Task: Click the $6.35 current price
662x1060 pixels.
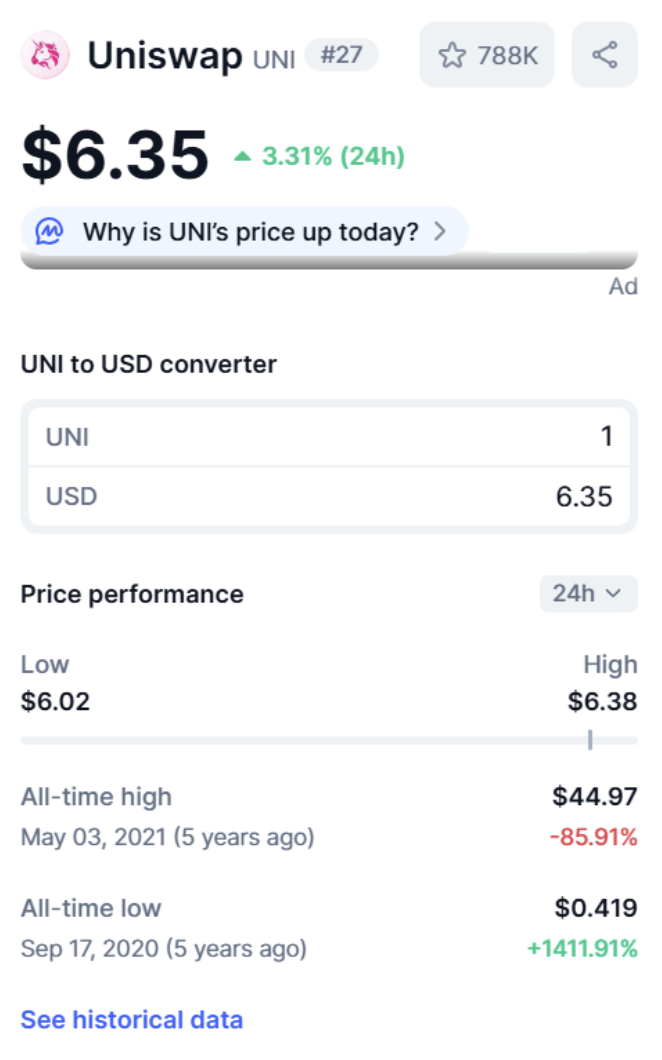Action: 115,156
